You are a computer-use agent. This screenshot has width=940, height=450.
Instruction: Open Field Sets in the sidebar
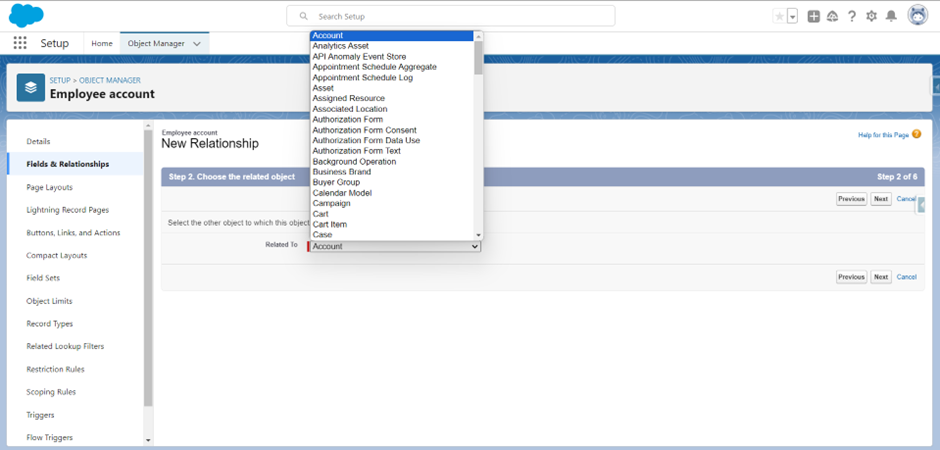point(43,278)
